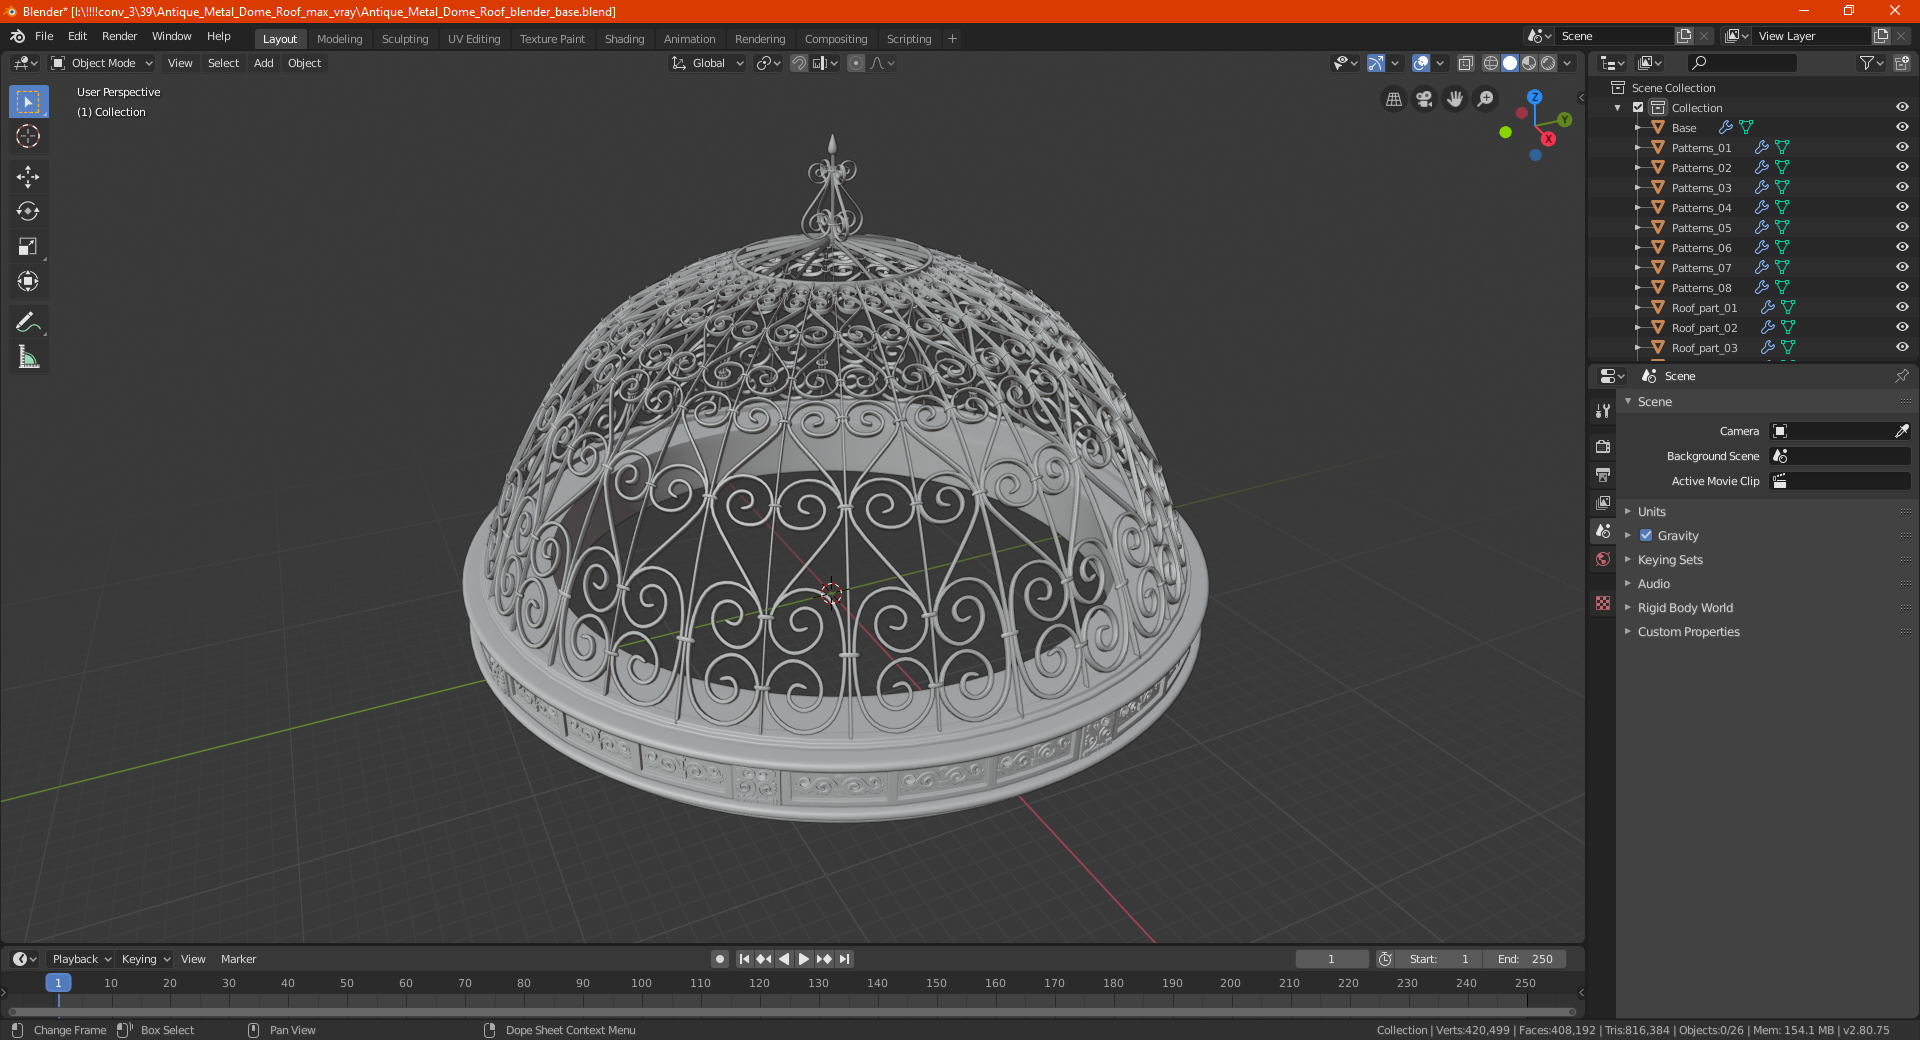Switch to the Shading workspace tab

coord(624,39)
